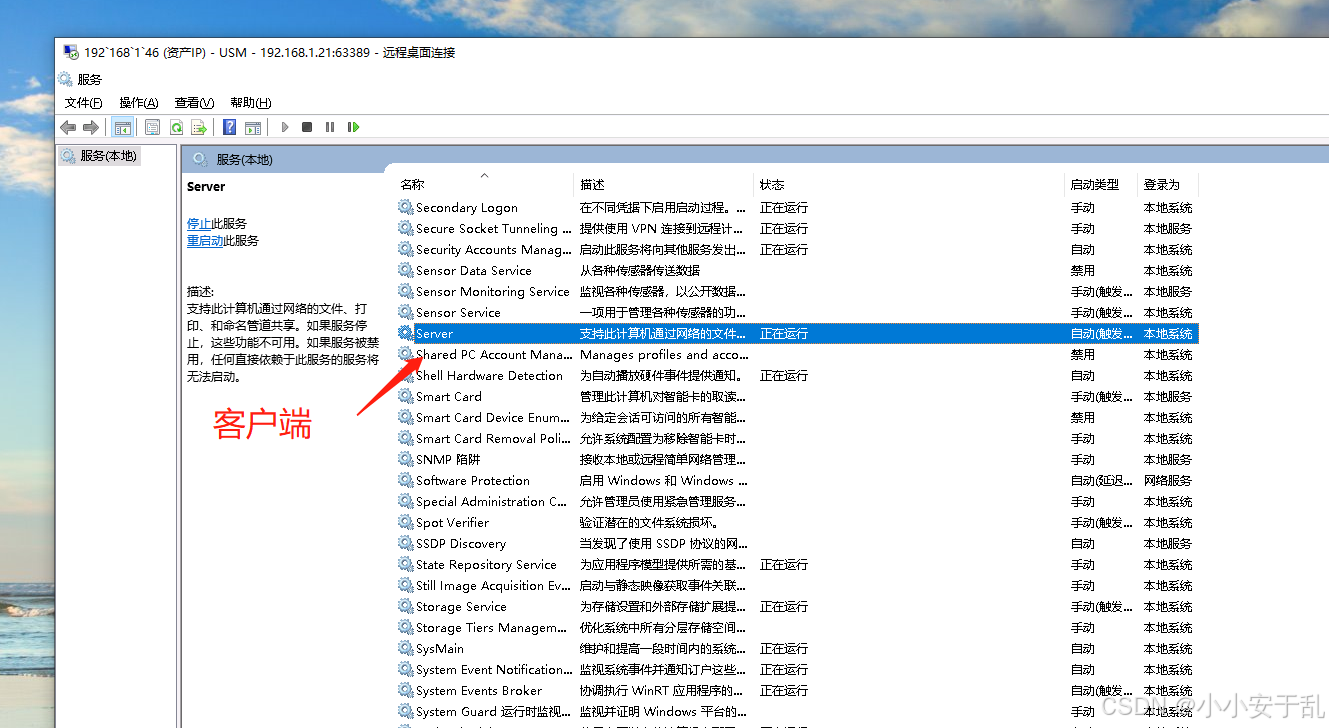Open the 操作(A) menu
This screenshot has width=1329, height=728.
point(139,103)
